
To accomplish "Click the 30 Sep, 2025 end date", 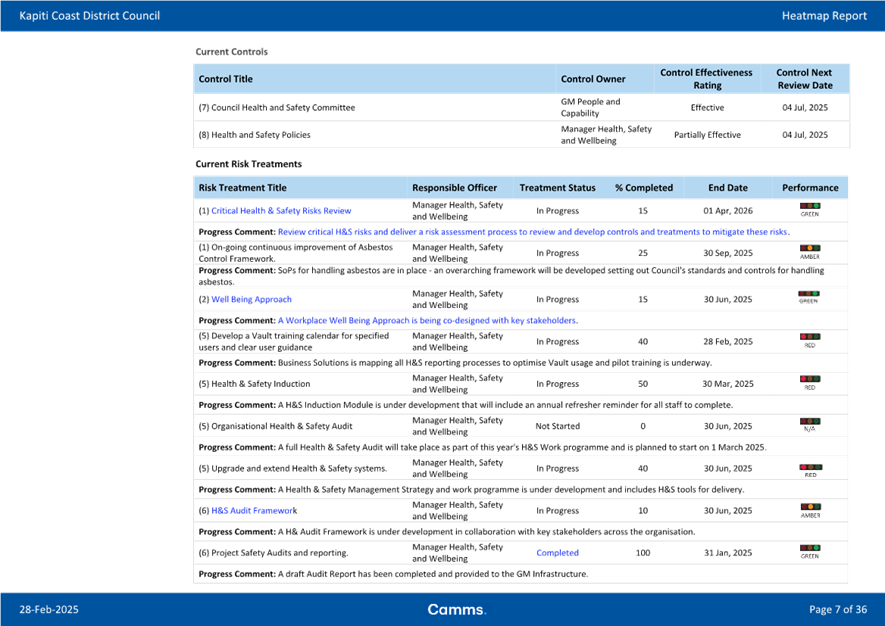I will 728,253.
